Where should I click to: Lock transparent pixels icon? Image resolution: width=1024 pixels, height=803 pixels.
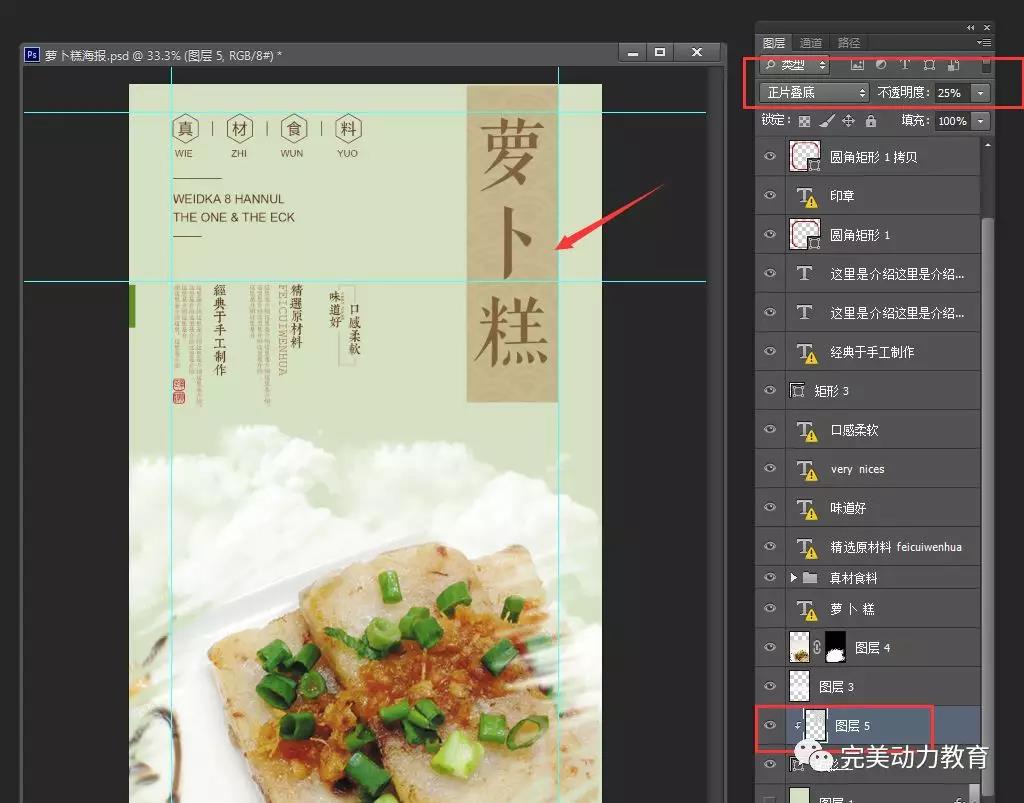click(804, 121)
